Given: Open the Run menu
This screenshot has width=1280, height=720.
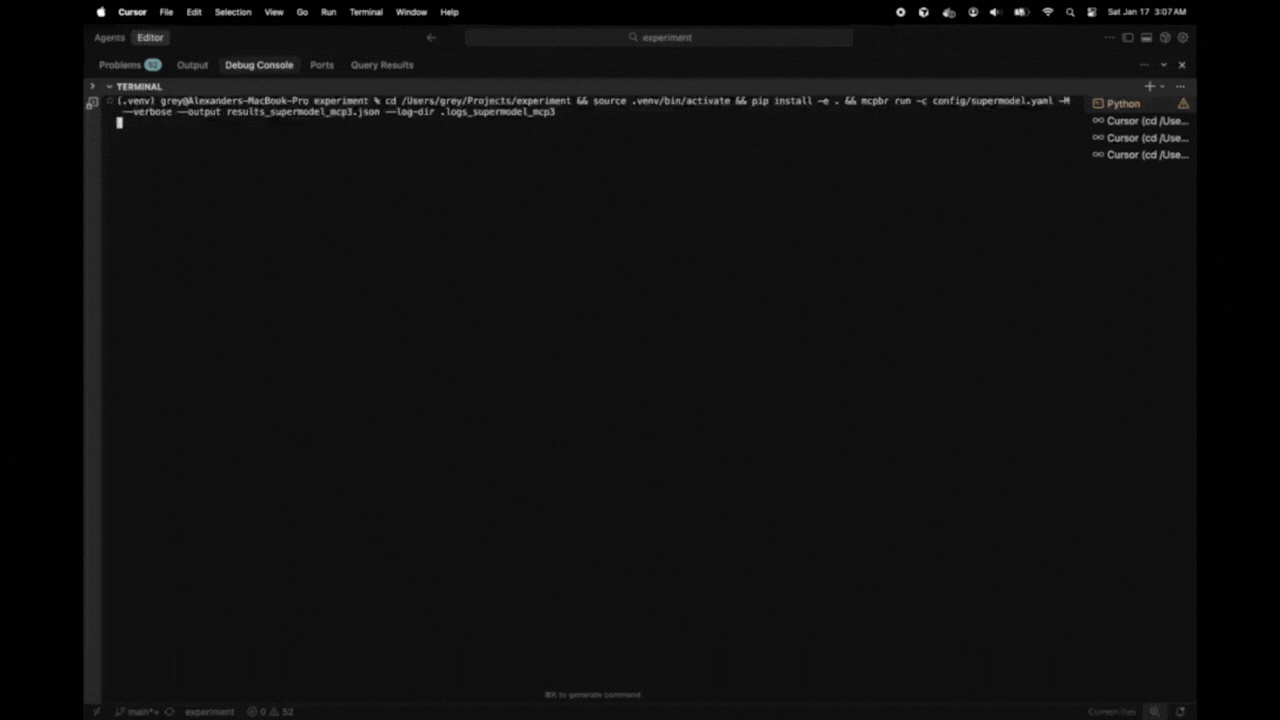Looking at the screenshot, I should [328, 12].
